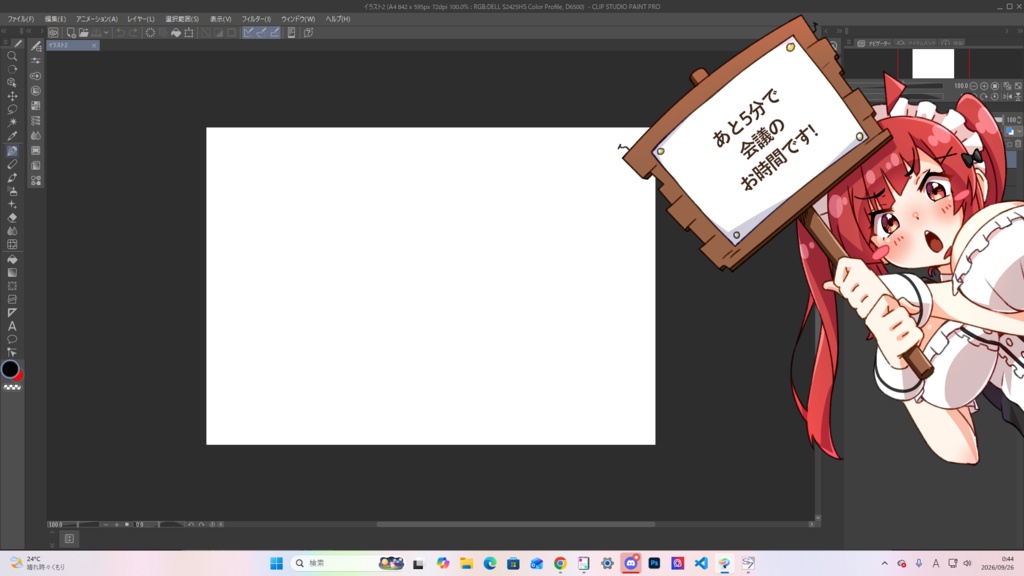Image resolution: width=1024 pixels, height=576 pixels.
Task: Toggle Snap to Grid
Action: pos(274,32)
